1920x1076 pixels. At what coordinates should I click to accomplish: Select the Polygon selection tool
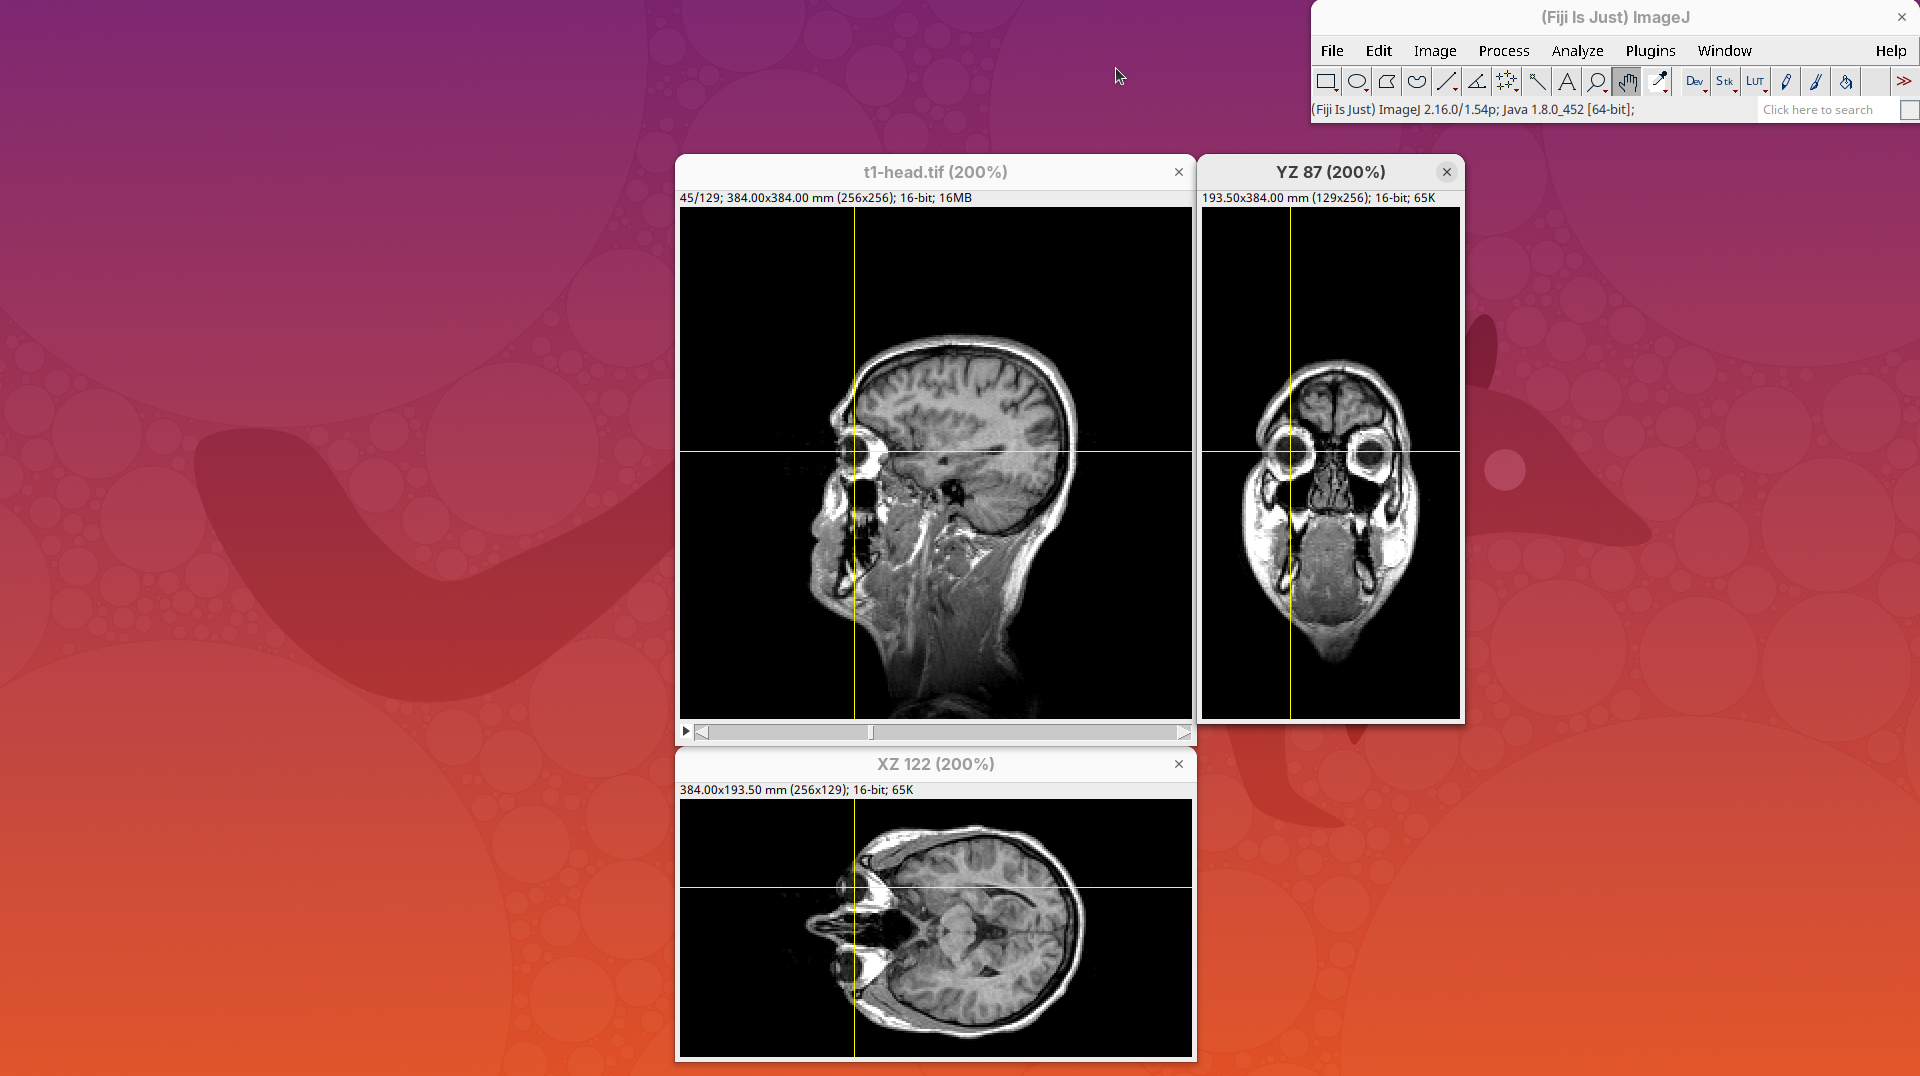[1387, 82]
